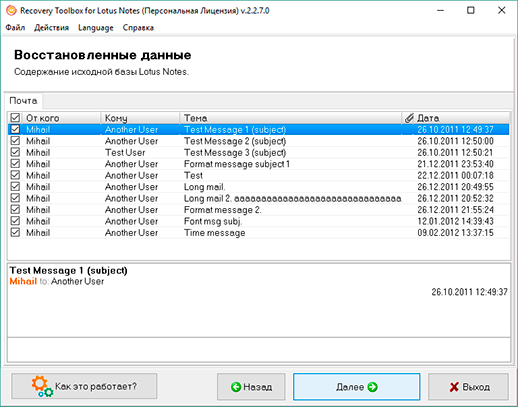This screenshot has width=518, height=407.
Task: Click the preview date 26.10.2011 12:49:37
Action: pyautogui.click(x=469, y=292)
